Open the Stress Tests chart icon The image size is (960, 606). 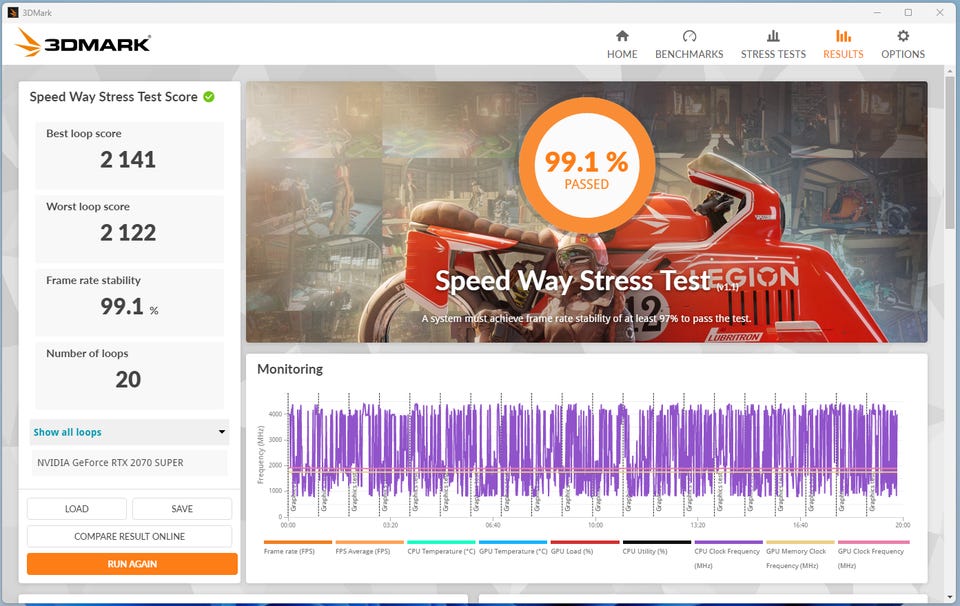point(773,36)
